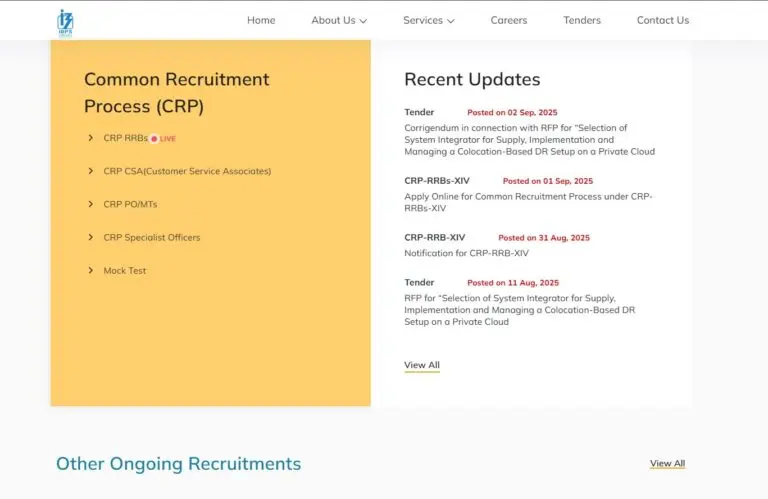Image resolution: width=768 pixels, height=499 pixels.
Task: Go to the Tenders page
Action: (582, 20)
